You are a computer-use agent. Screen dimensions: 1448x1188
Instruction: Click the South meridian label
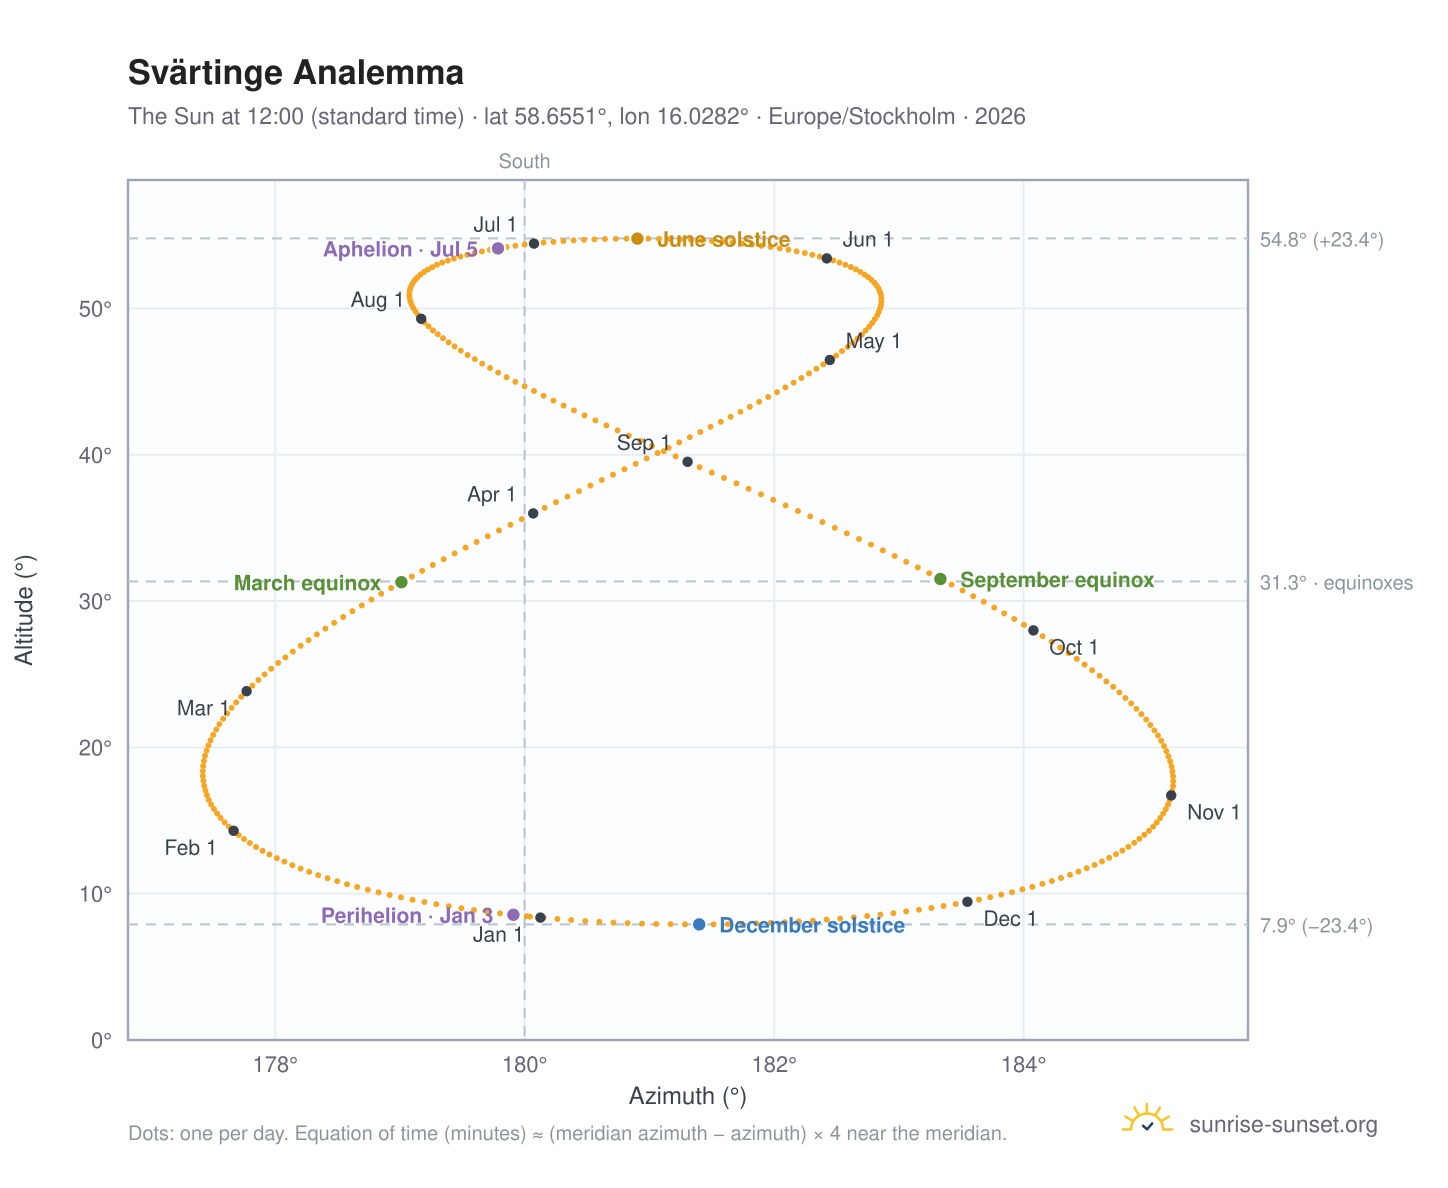[525, 162]
